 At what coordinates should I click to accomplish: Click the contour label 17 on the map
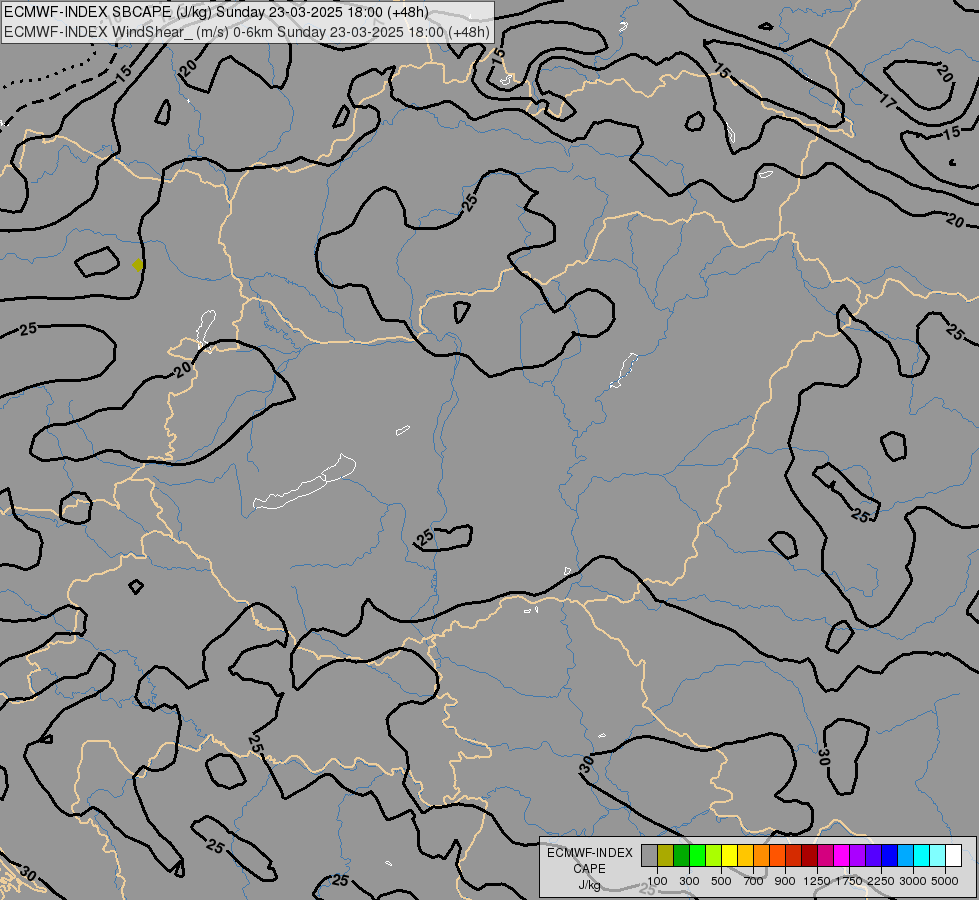888,100
